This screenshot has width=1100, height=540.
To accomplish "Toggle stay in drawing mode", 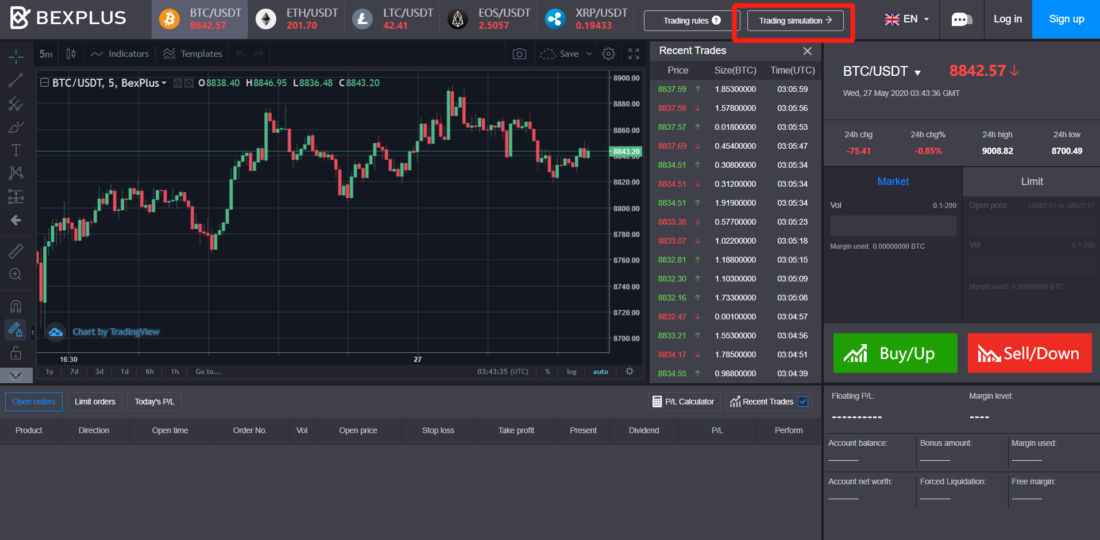I will 15,329.
